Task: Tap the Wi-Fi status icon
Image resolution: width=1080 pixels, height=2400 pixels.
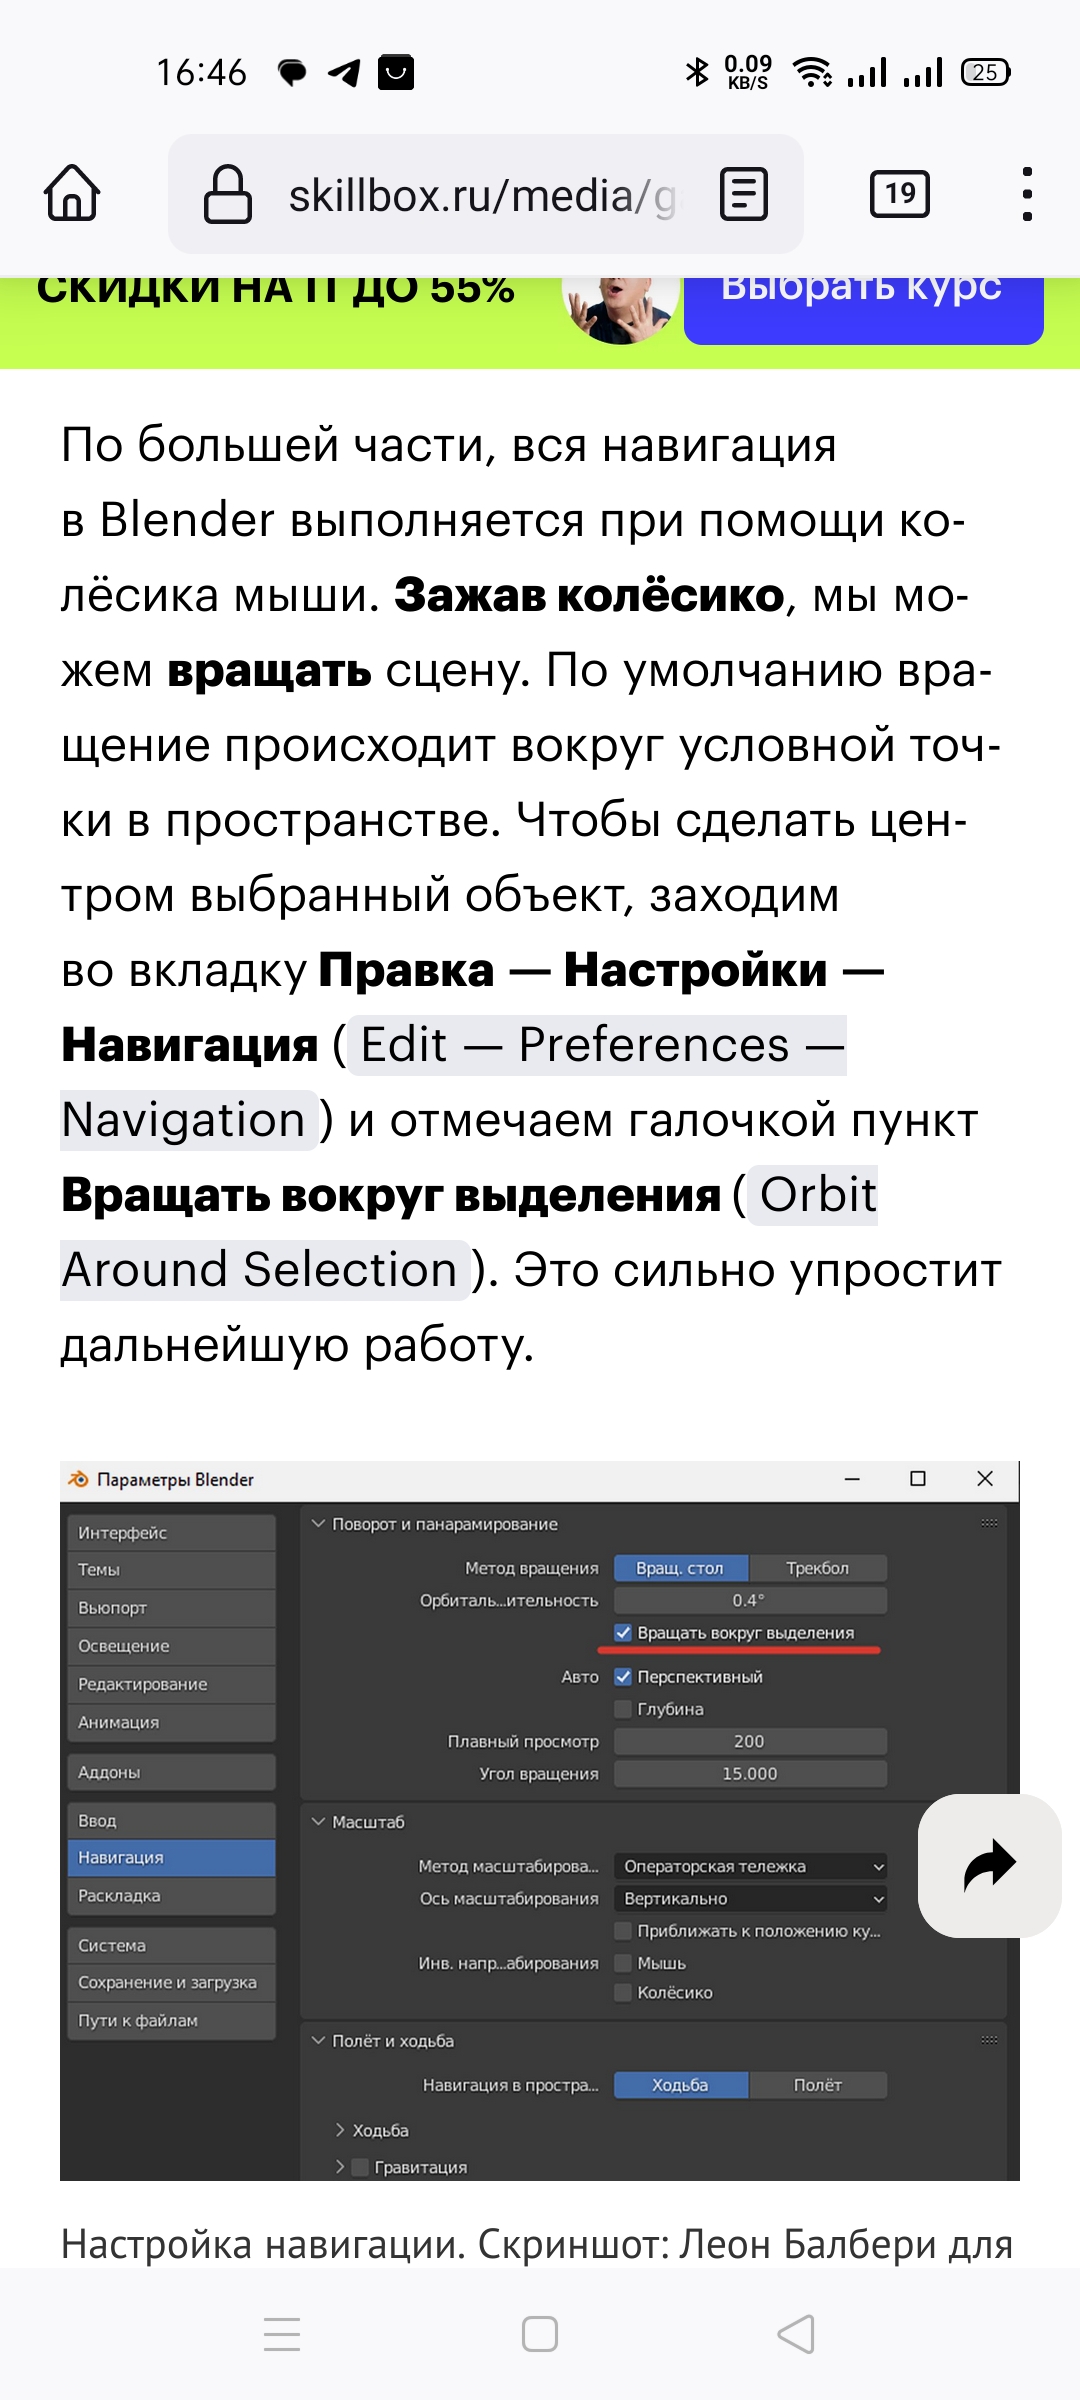Action: click(813, 72)
